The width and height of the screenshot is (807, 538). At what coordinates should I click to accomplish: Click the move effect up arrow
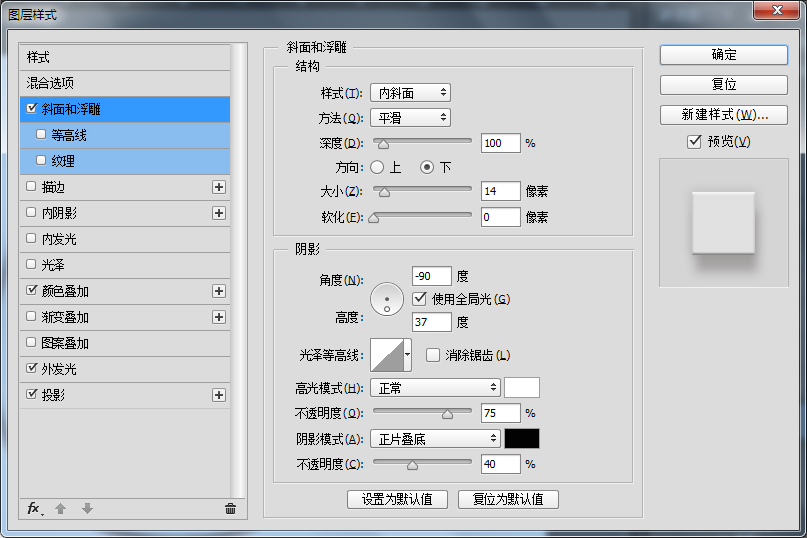coord(61,509)
